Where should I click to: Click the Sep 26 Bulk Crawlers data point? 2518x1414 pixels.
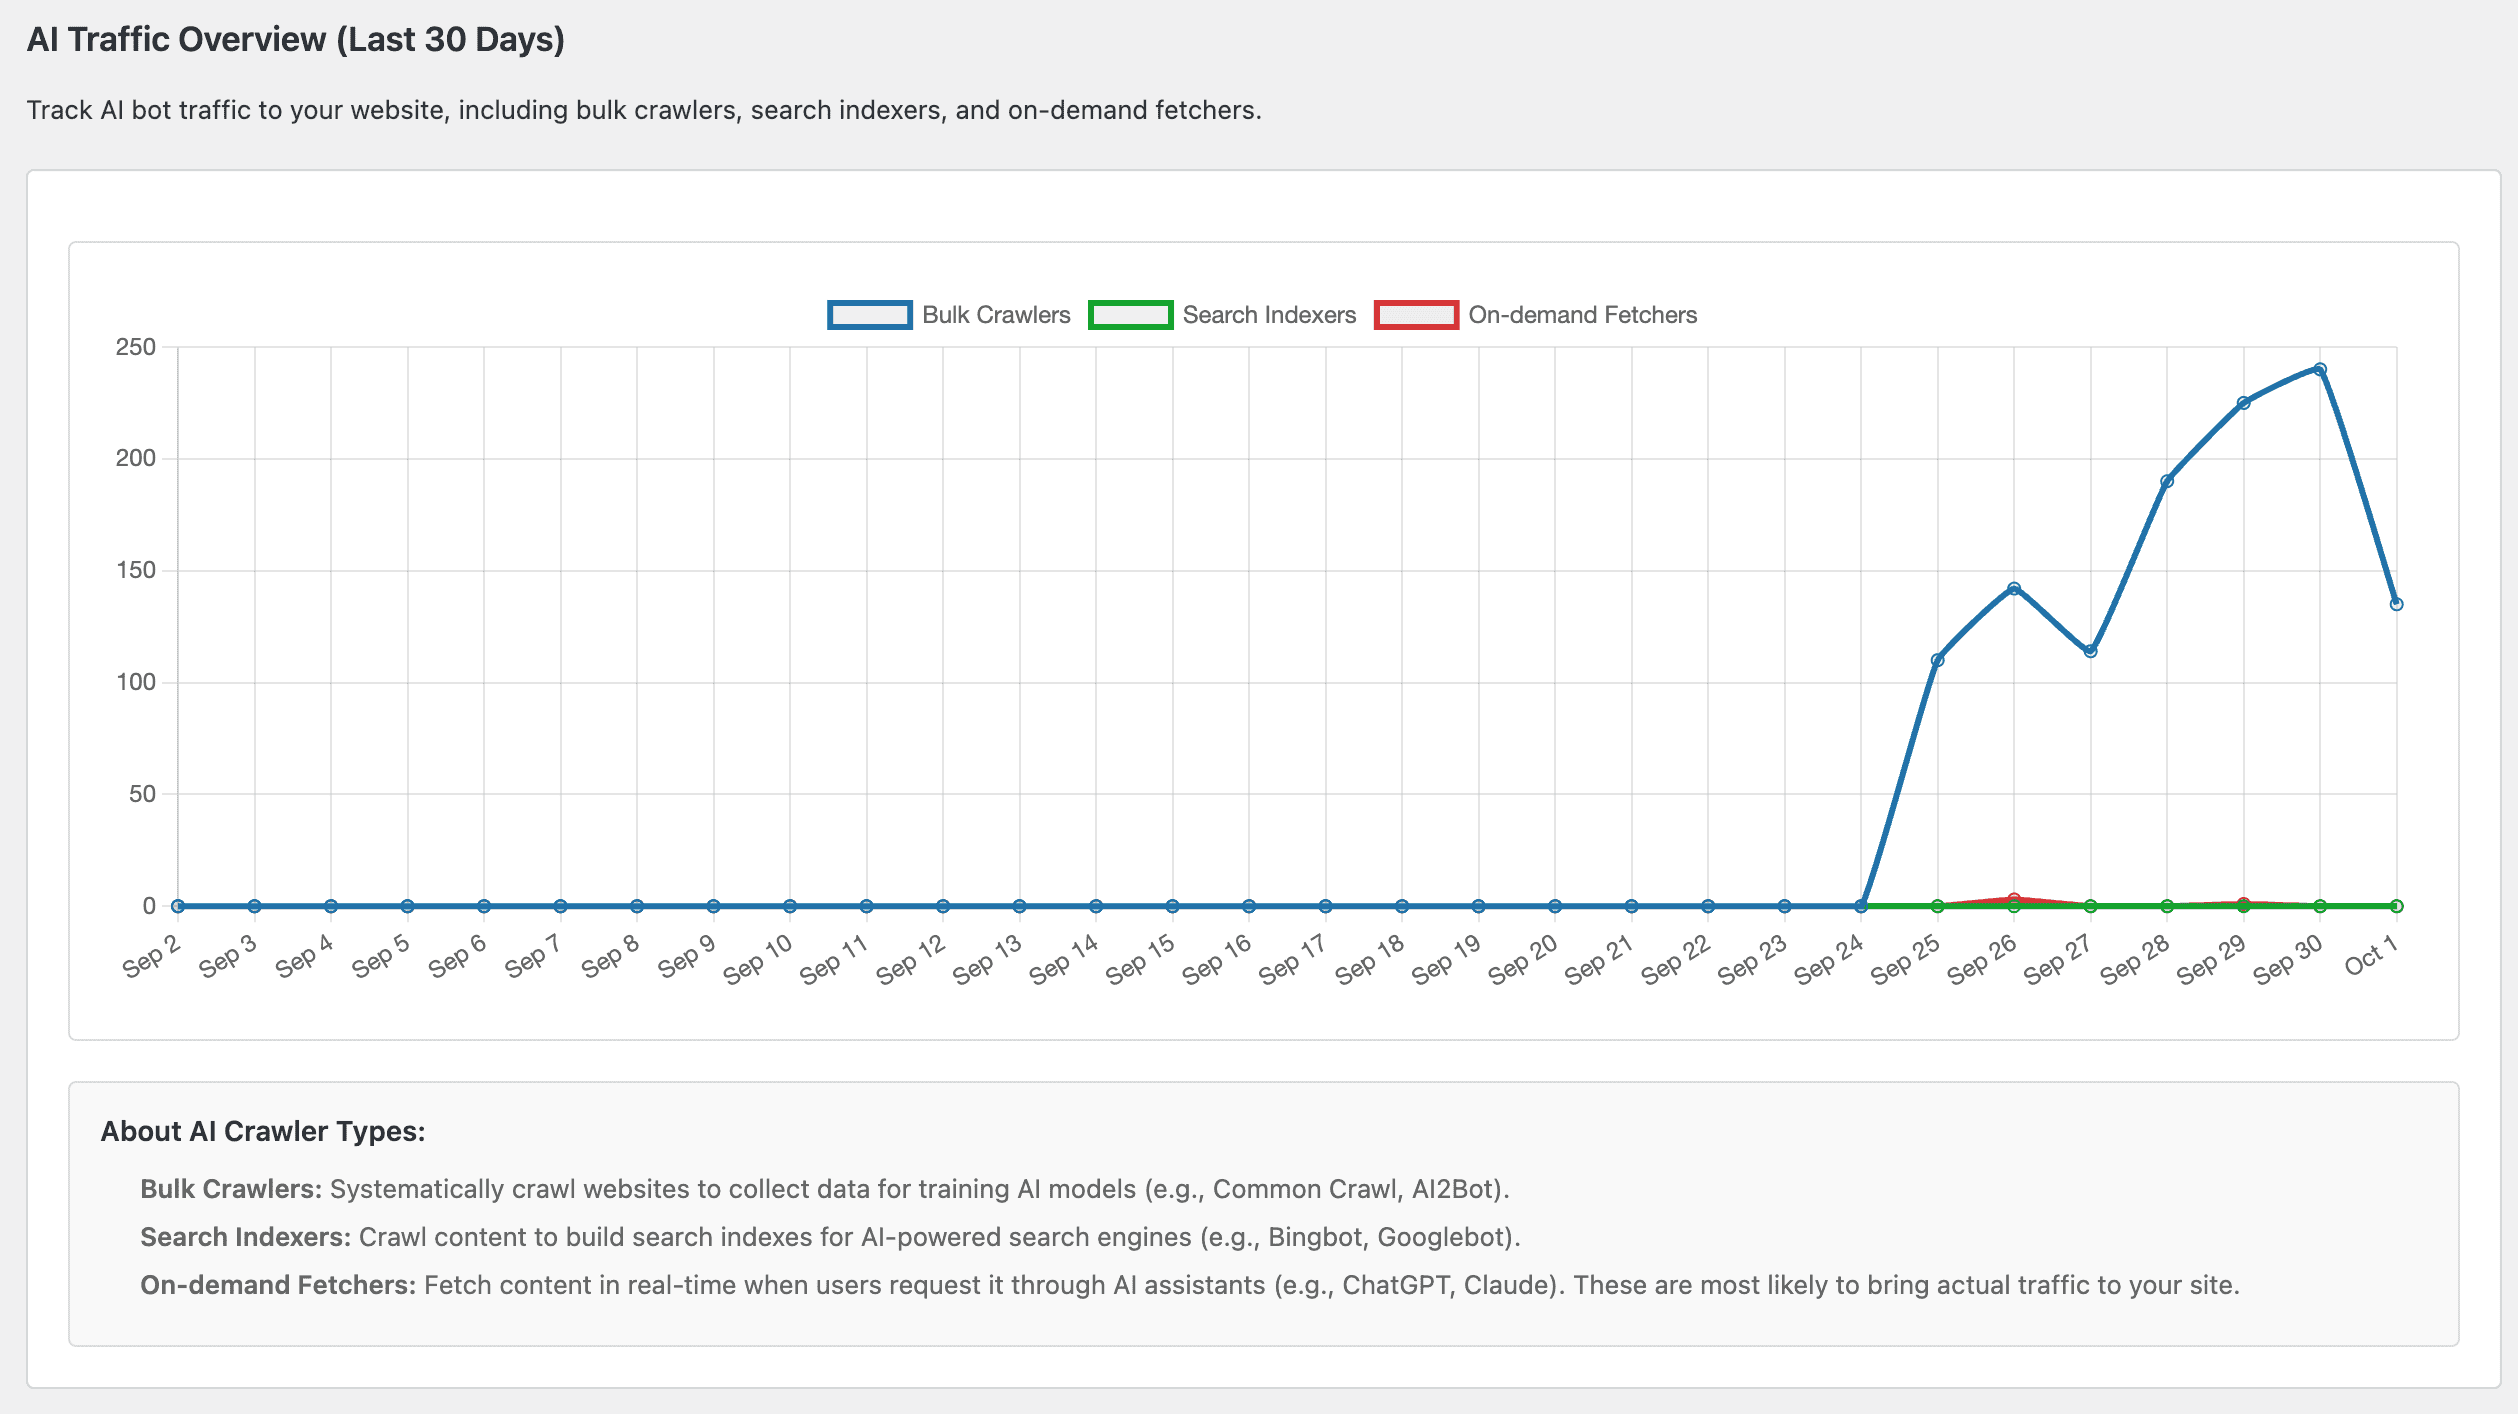[2014, 589]
